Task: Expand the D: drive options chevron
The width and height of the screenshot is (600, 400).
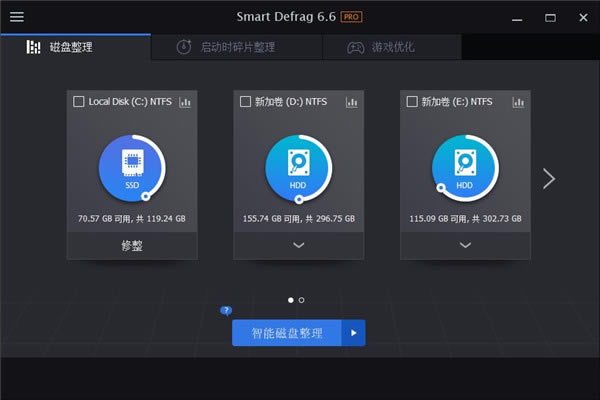Action: 298,245
